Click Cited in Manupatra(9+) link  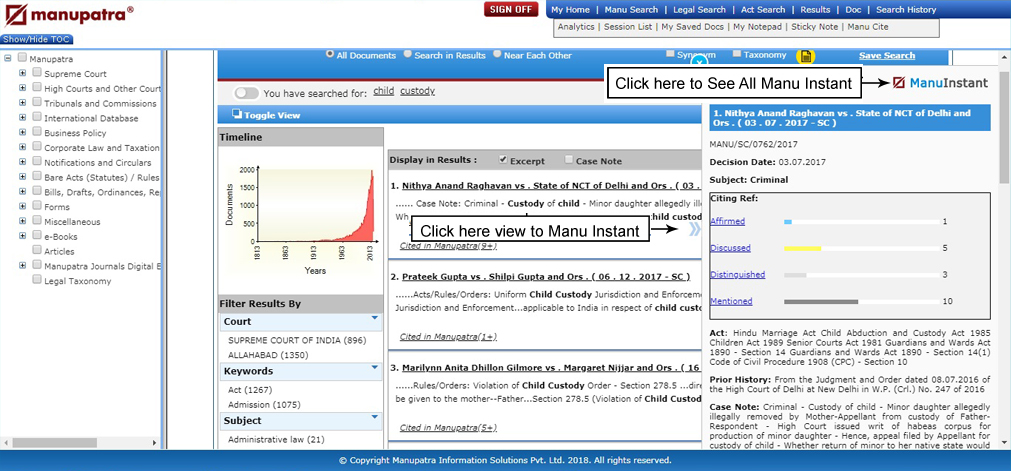pyautogui.click(x=448, y=246)
